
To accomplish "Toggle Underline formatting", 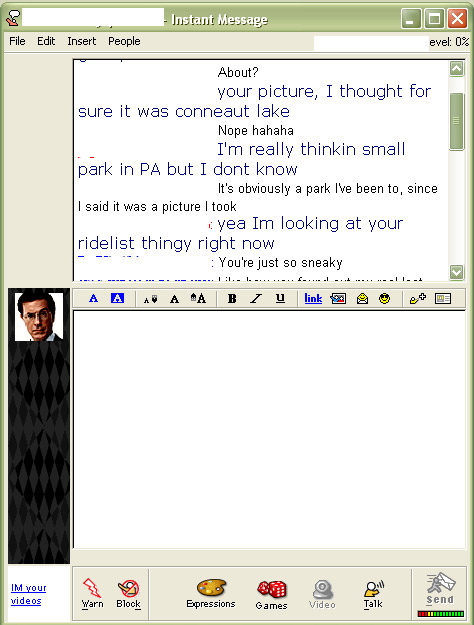I will [280, 298].
